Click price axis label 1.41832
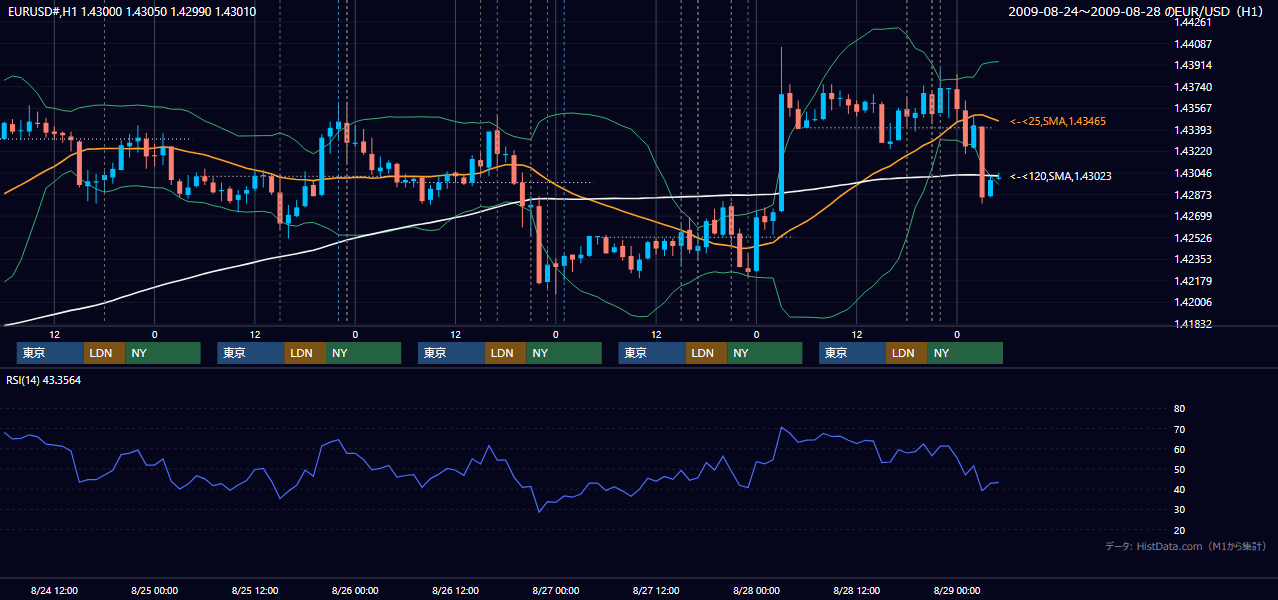 point(1193,324)
